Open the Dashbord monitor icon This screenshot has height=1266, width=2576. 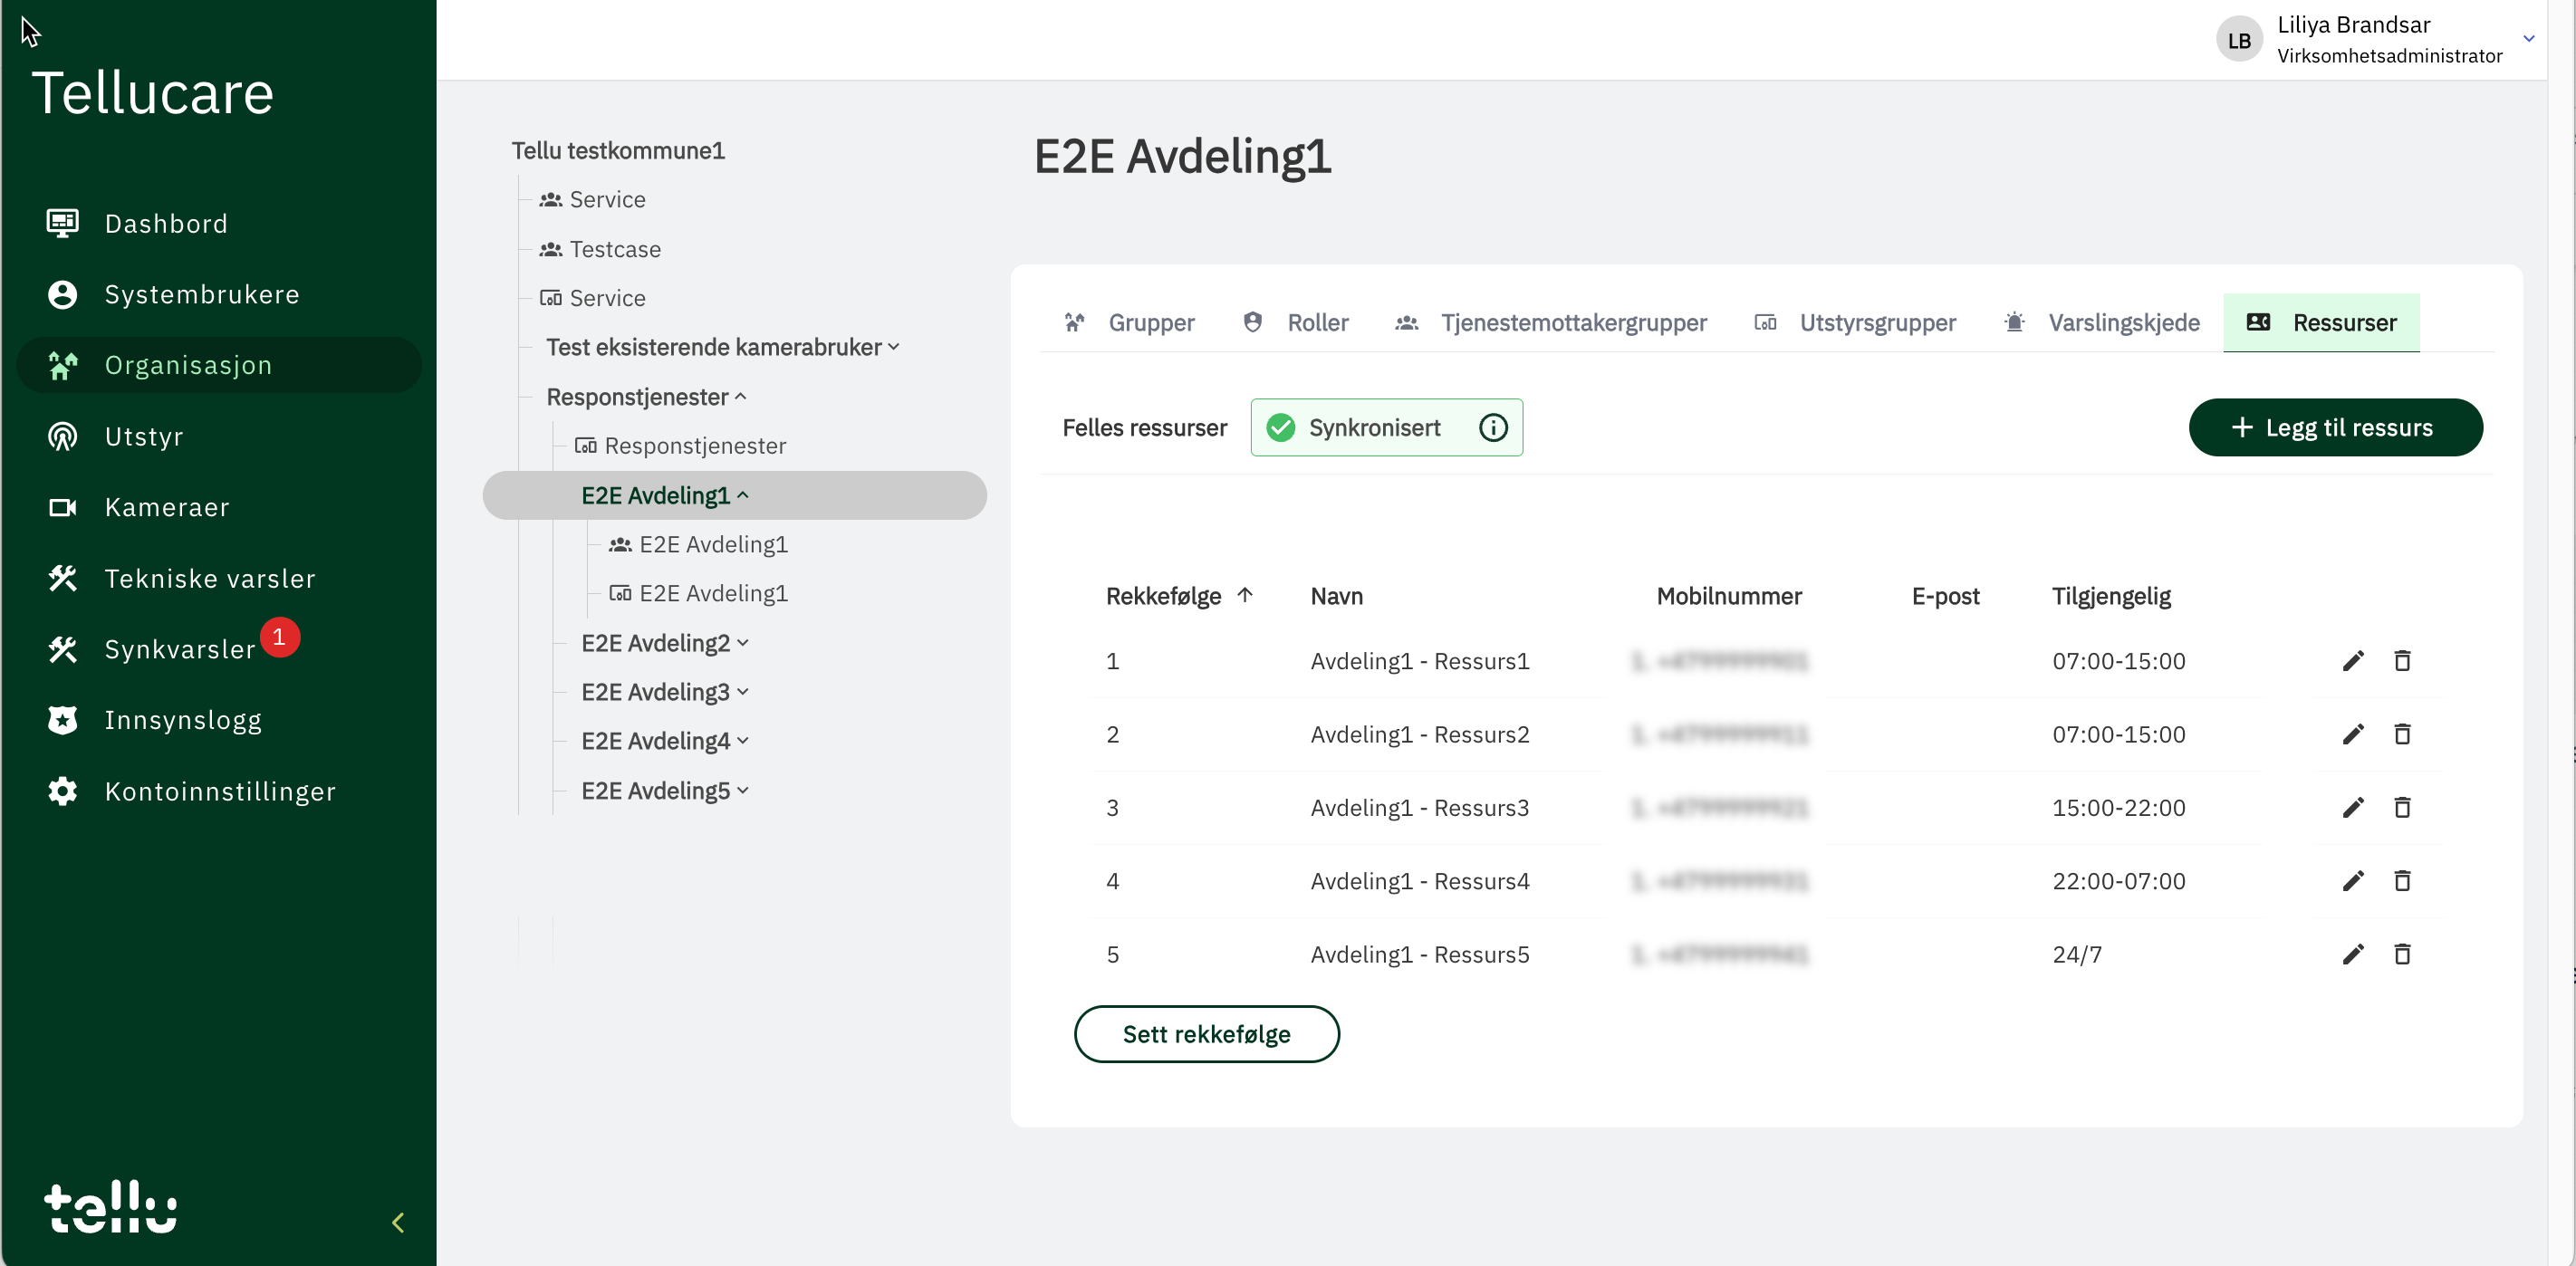pos(62,223)
